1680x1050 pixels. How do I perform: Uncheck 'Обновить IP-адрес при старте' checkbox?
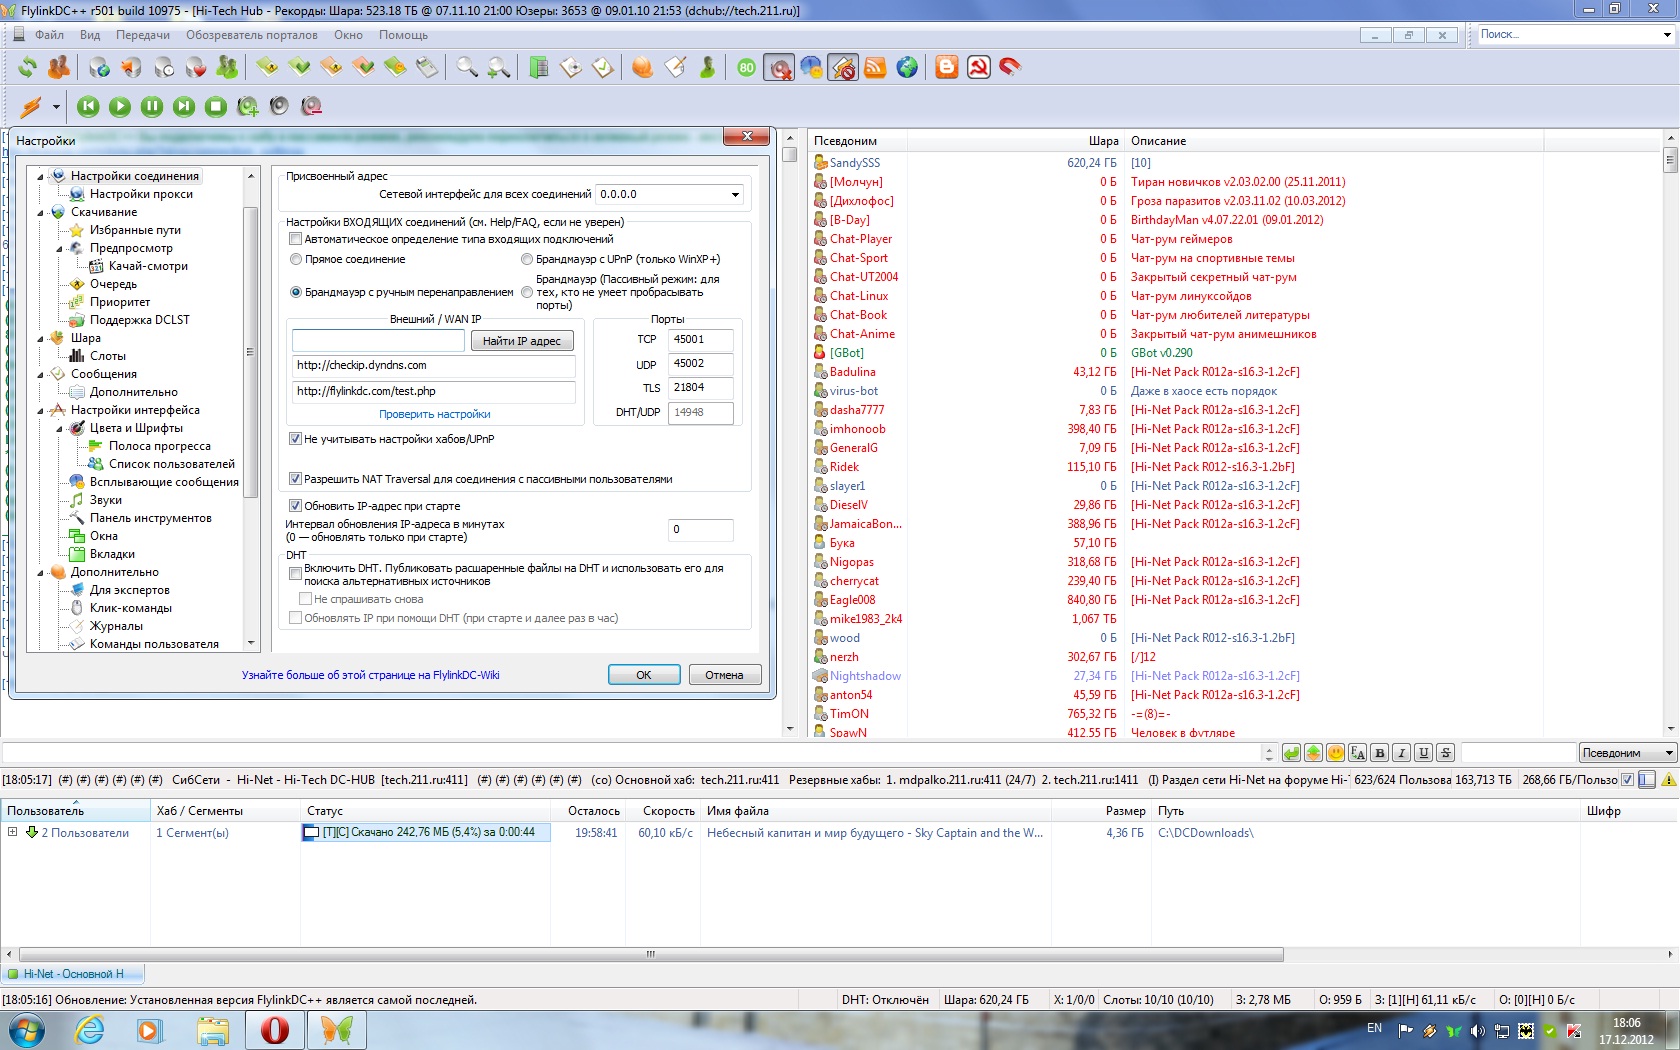click(x=295, y=506)
